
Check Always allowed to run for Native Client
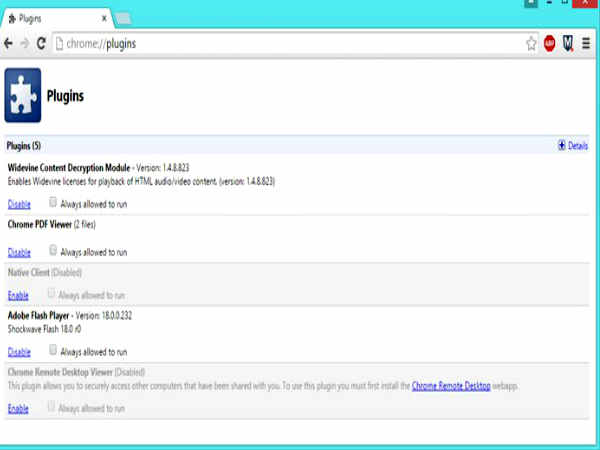(51, 293)
